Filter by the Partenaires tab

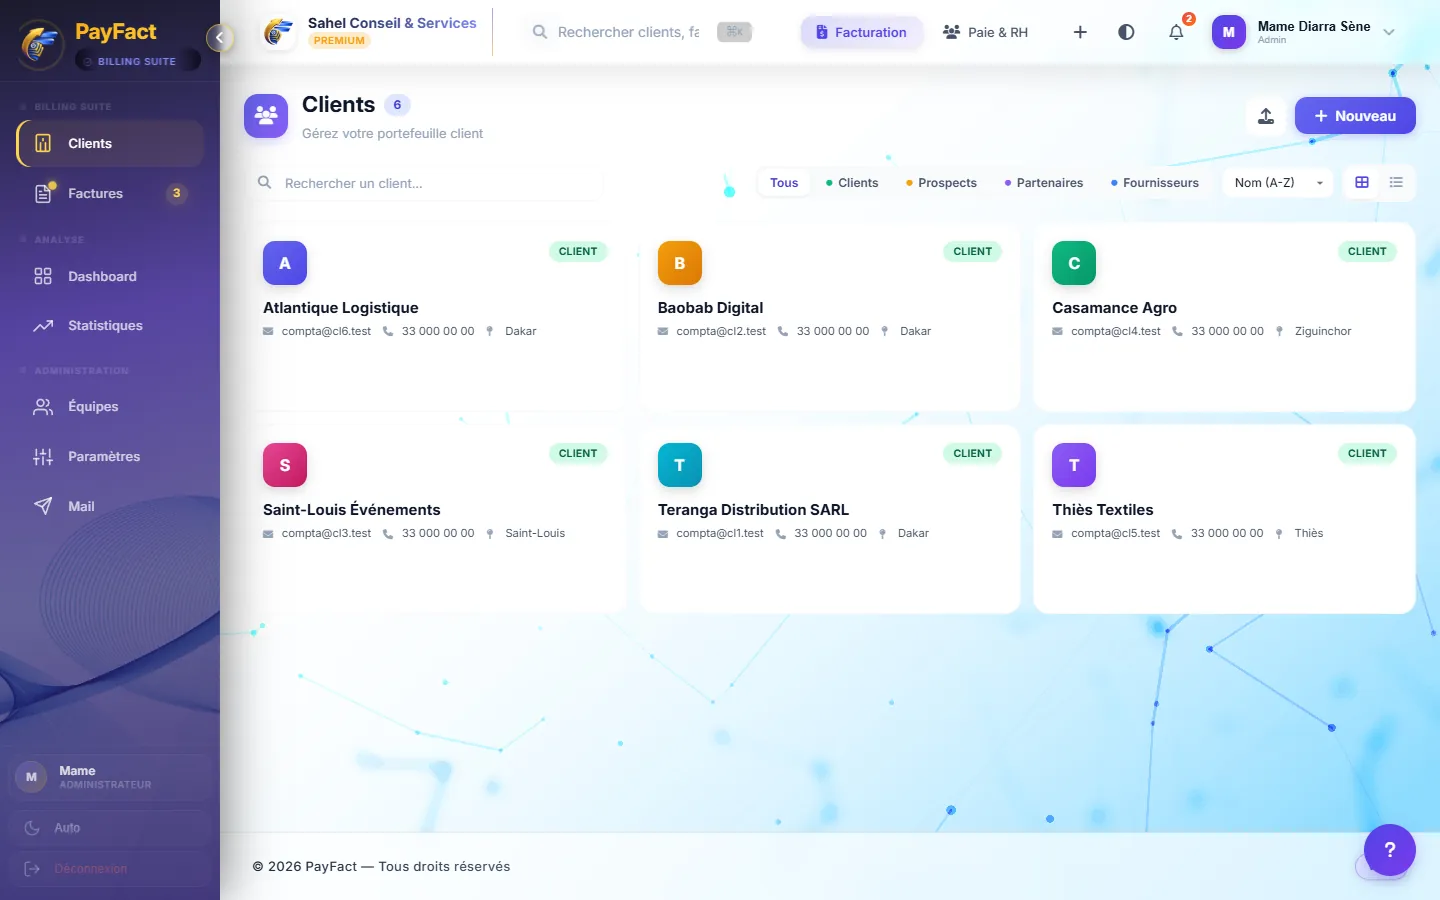click(x=1044, y=182)
